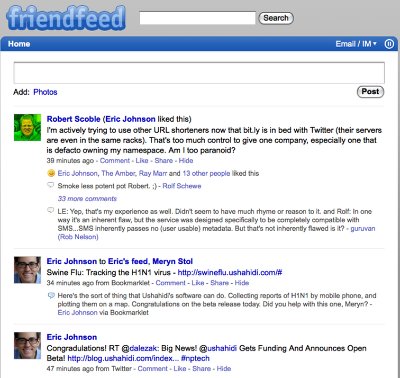The image size is (400, 378).
Task: Go to the Home tab
Action: point(19,44)
